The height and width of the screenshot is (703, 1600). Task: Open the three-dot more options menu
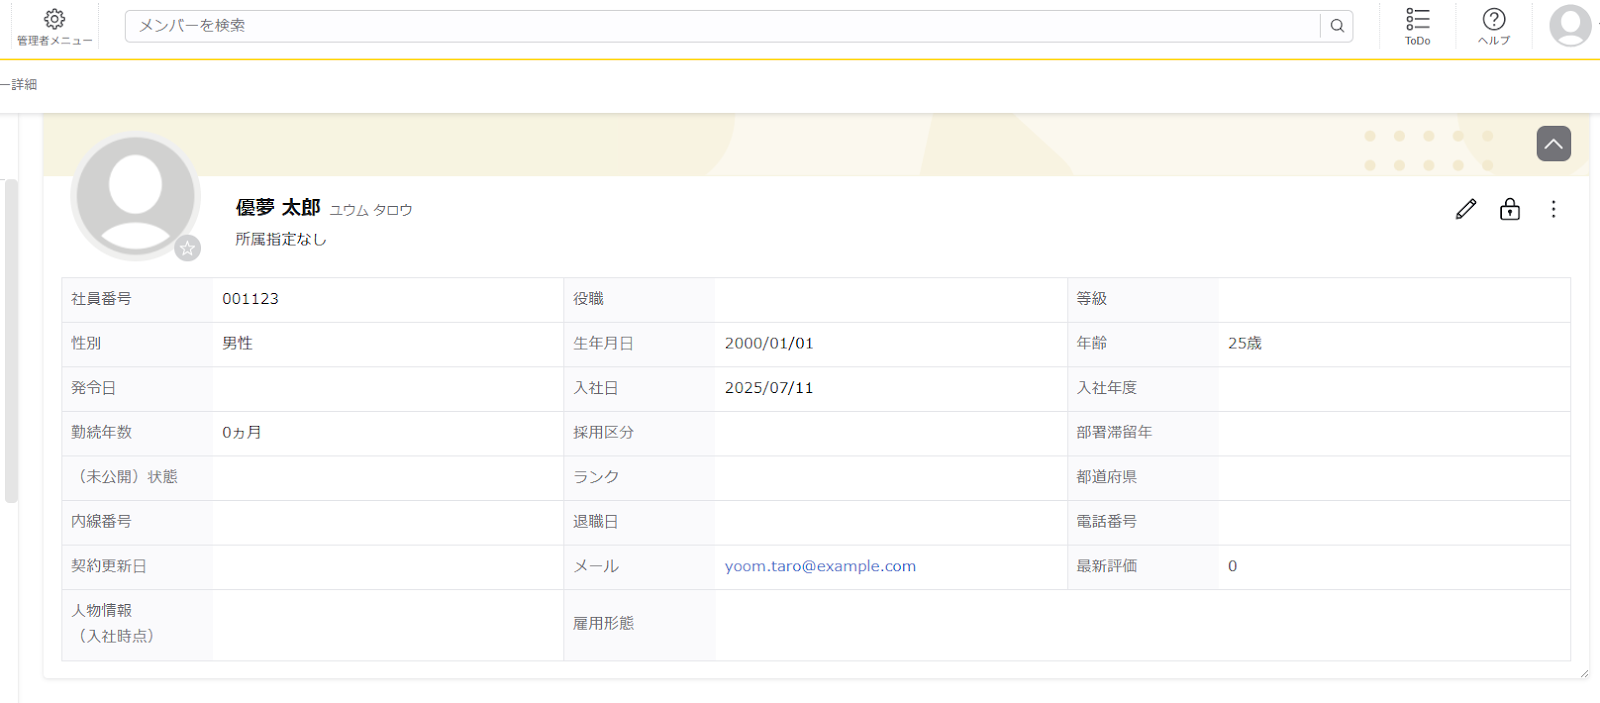point(1553,209)
